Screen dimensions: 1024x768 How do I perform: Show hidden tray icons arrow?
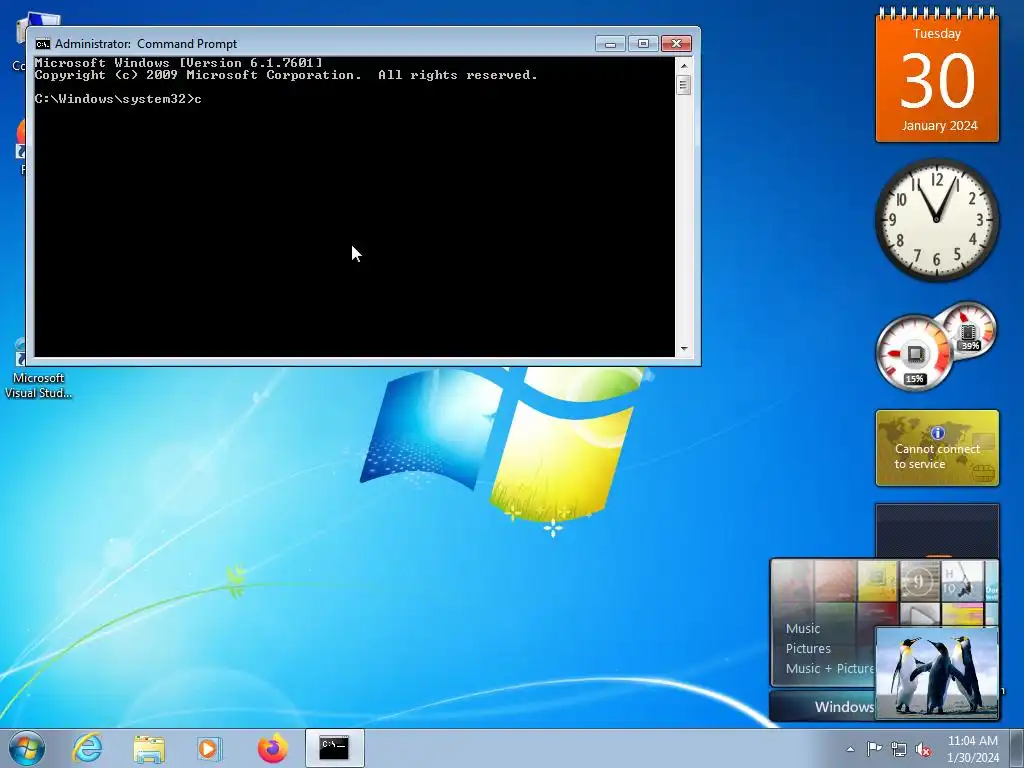tap(850, 749)
